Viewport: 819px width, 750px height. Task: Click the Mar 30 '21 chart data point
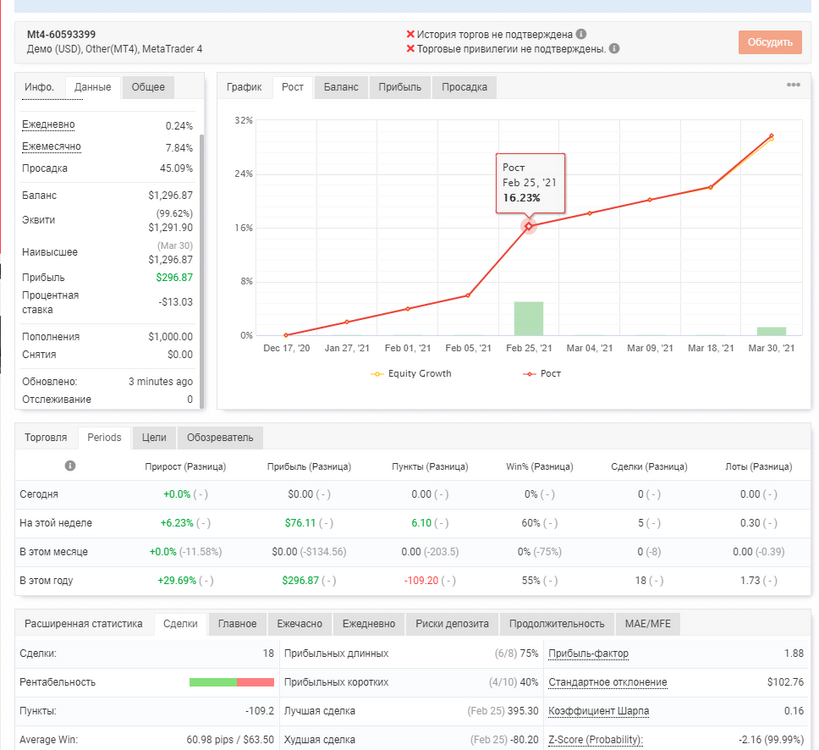(771, 136)
